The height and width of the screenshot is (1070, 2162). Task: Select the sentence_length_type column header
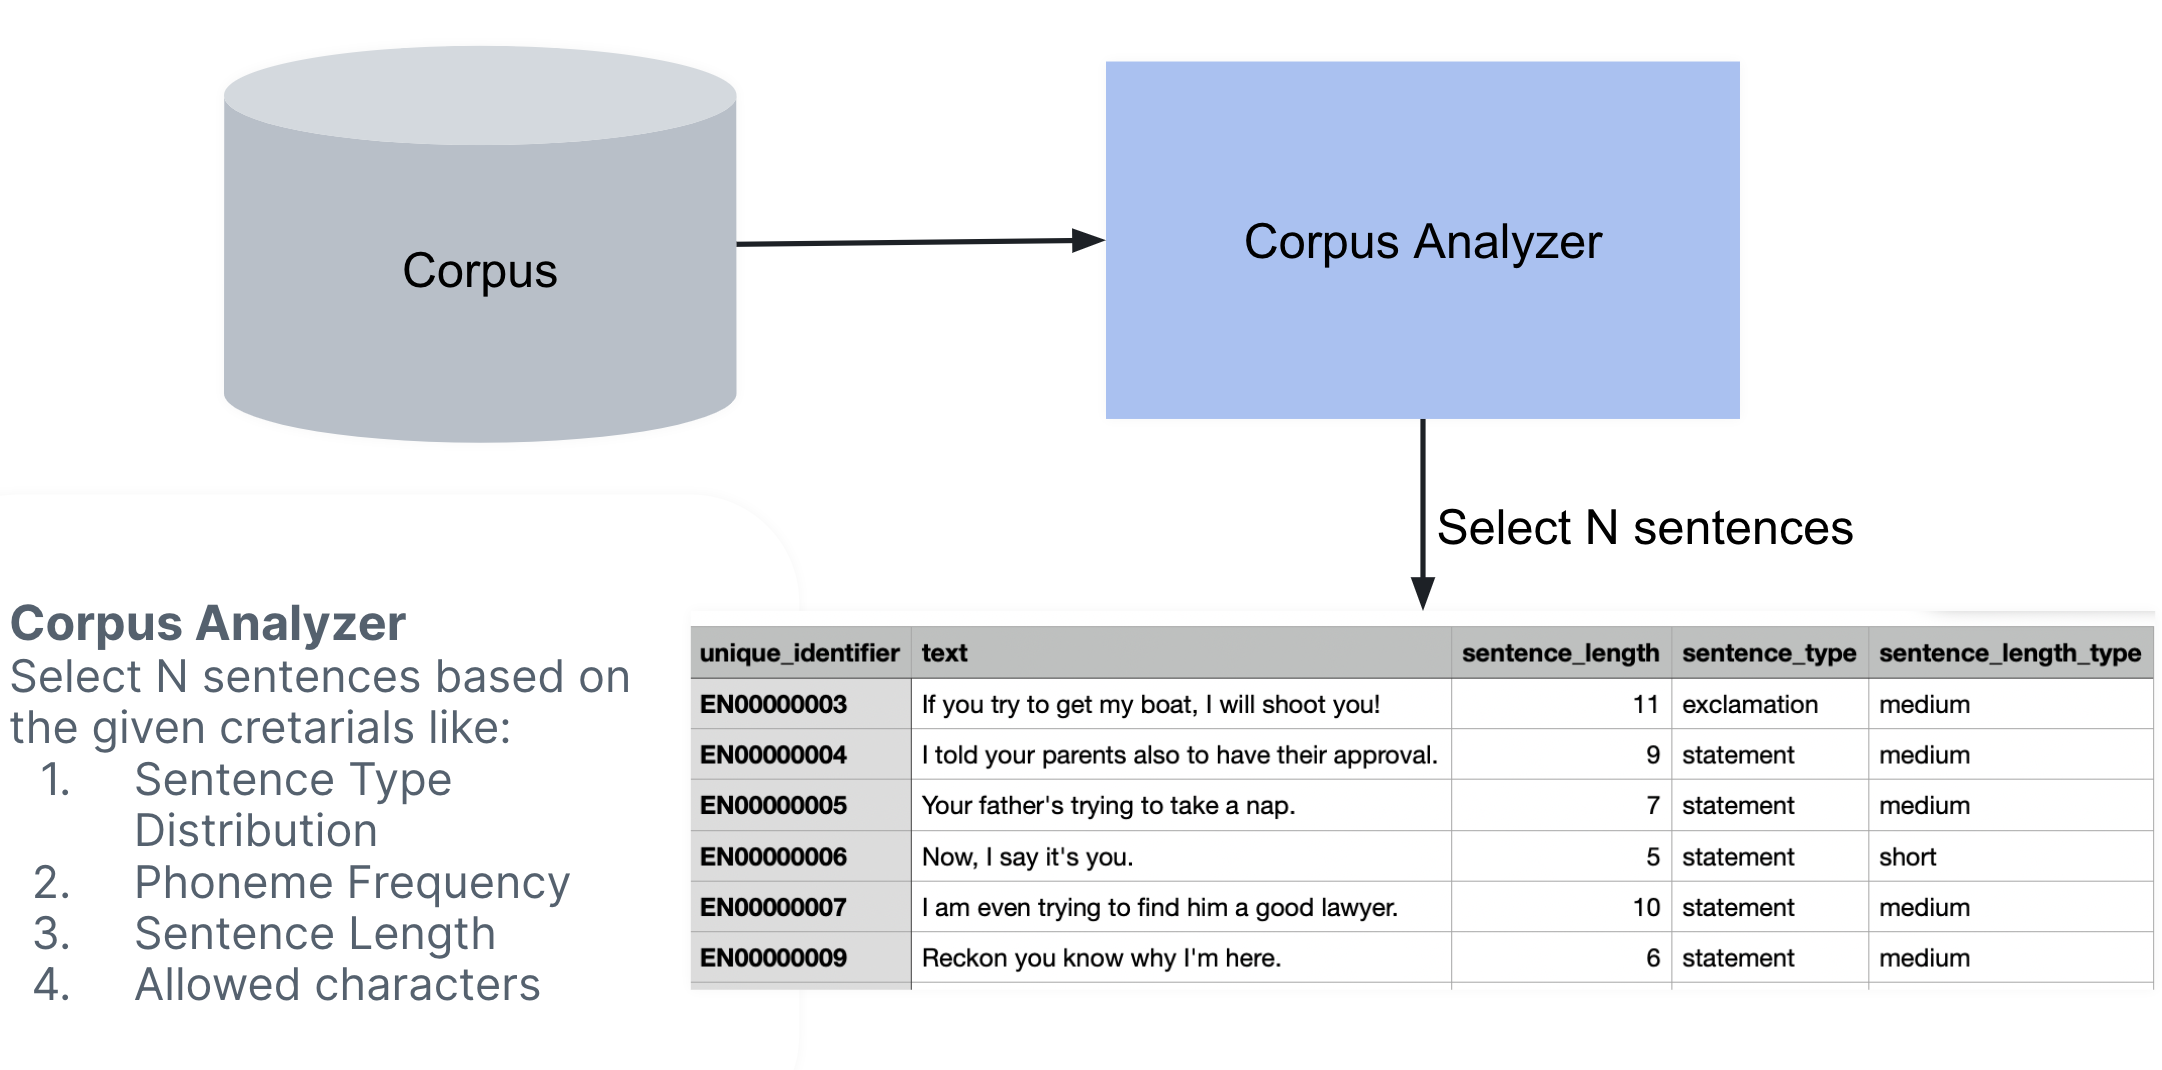pyautogui.click(x=2010, y=653)
